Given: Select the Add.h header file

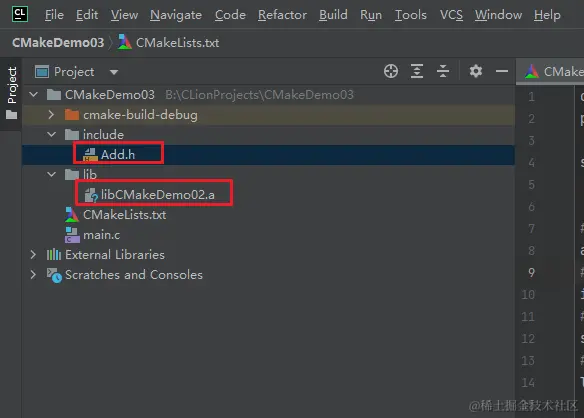Looking at the screenshot, I should click(x=118, y=155).
